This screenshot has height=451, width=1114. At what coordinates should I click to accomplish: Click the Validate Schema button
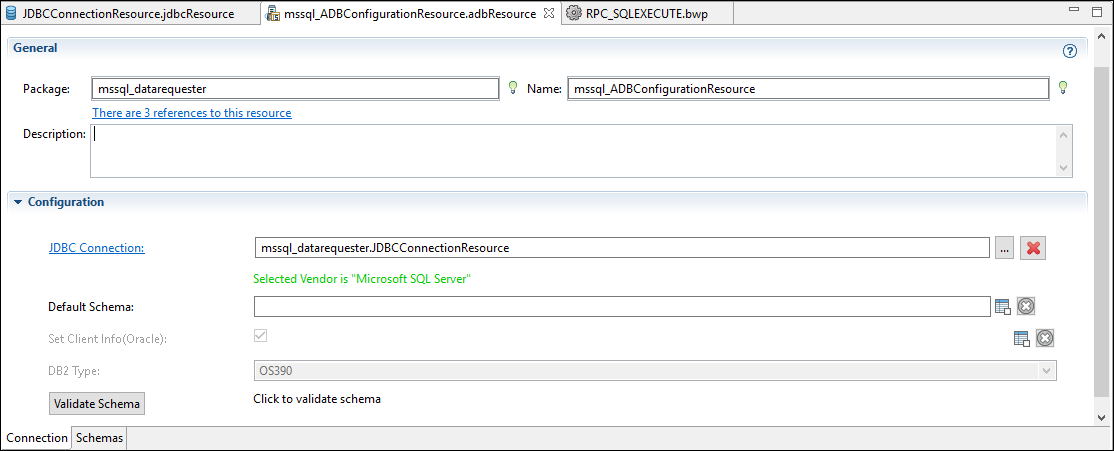[x=97, y=403]
